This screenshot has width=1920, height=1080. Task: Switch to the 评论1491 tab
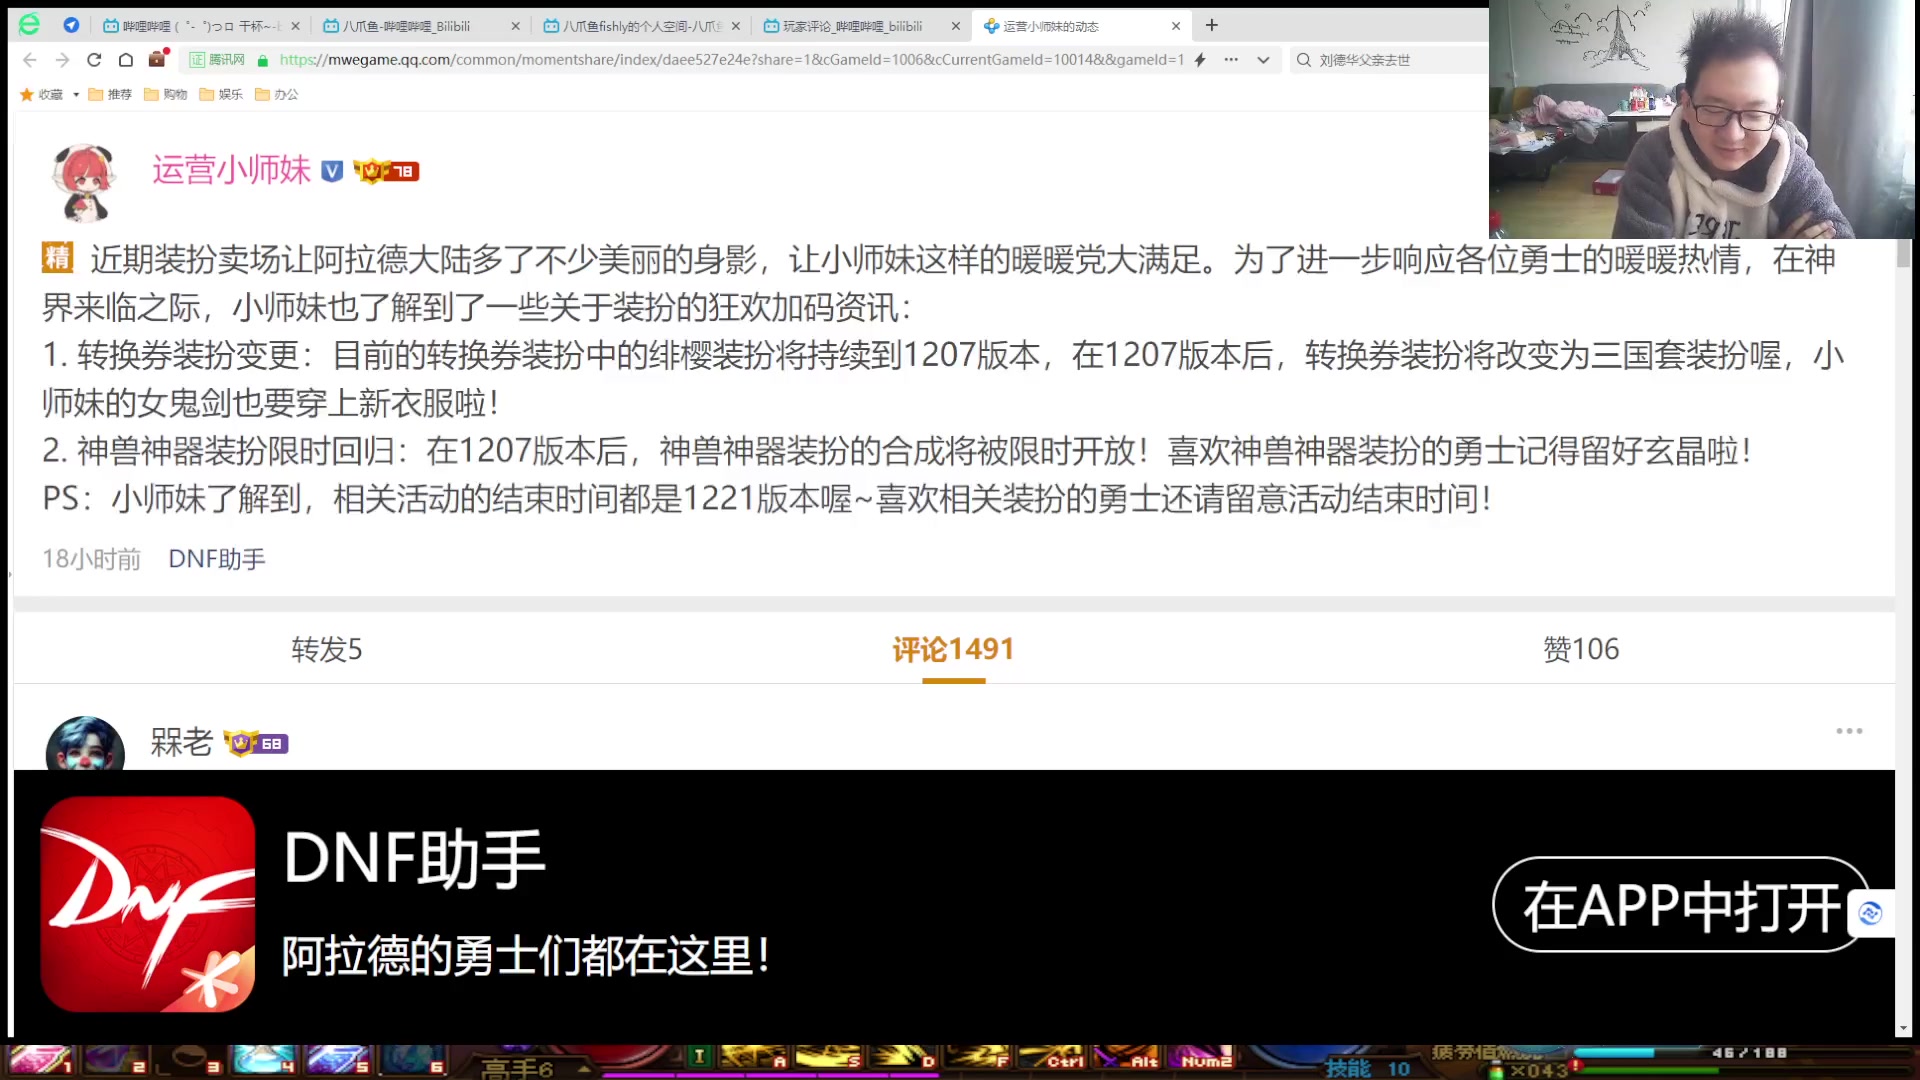coord(953,650)
